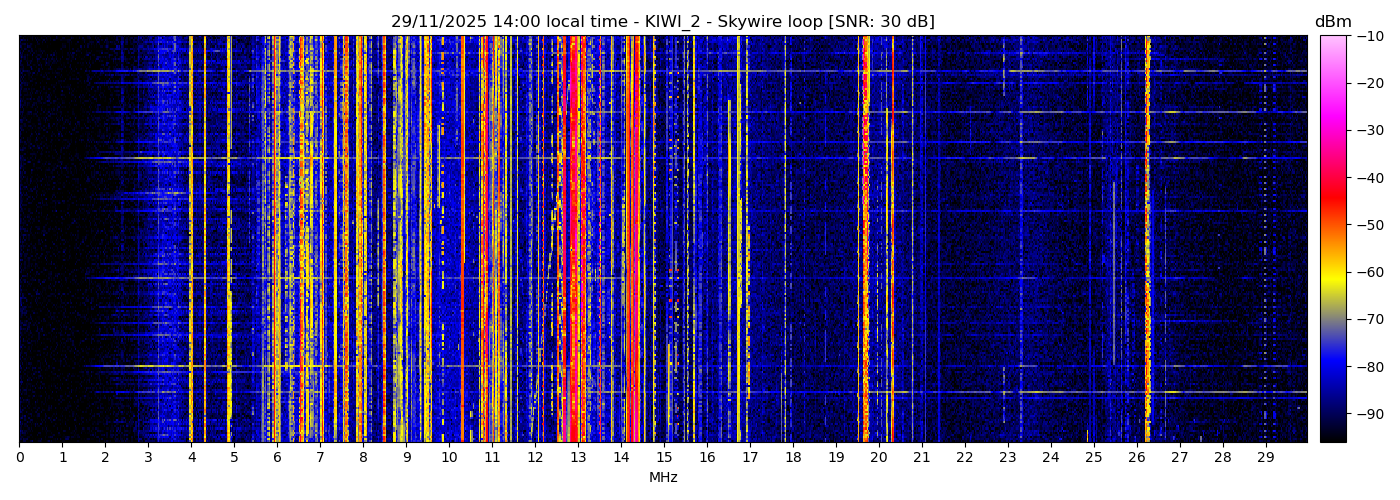Click the yellow vertical line at 4 MHz
The height and width of the screenshot is (500, 1400).
(191, 240)
